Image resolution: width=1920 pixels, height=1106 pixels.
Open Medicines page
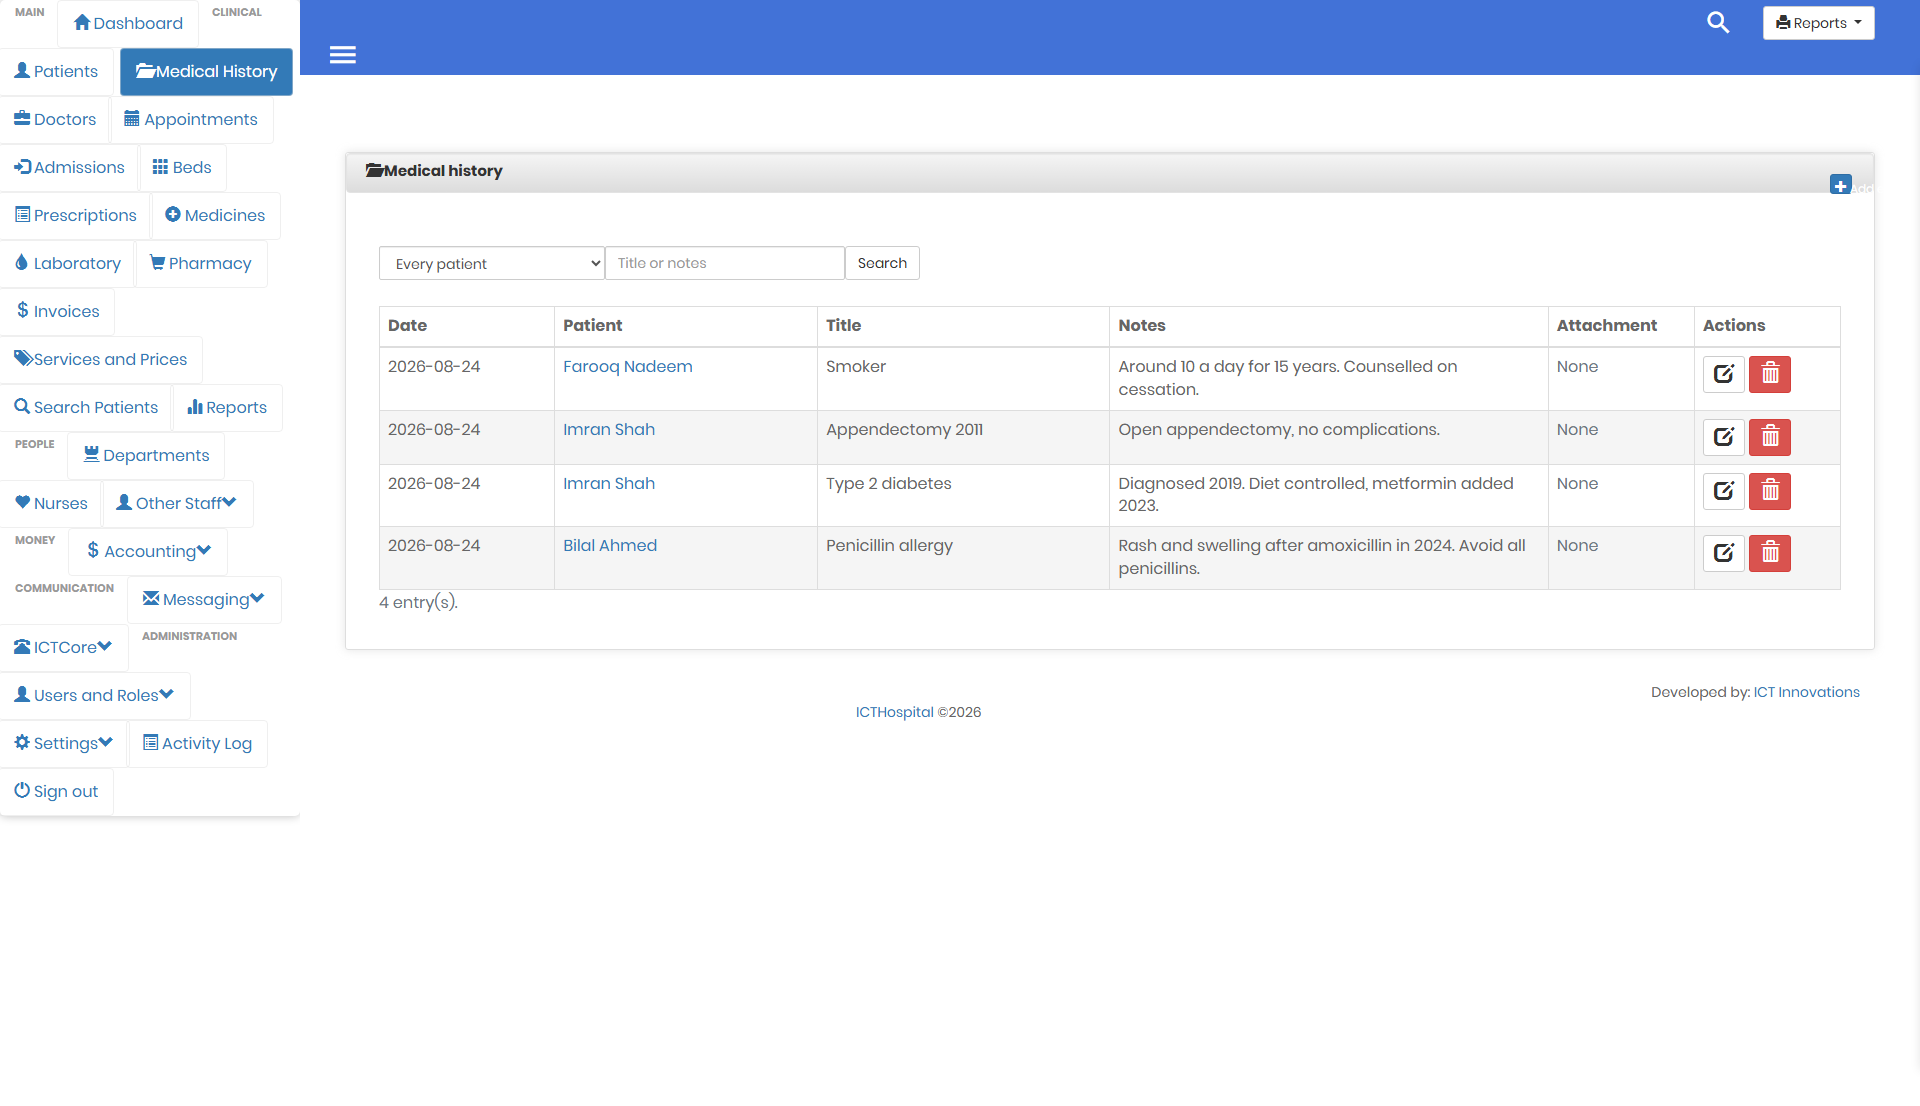click(x=215, y=215)
